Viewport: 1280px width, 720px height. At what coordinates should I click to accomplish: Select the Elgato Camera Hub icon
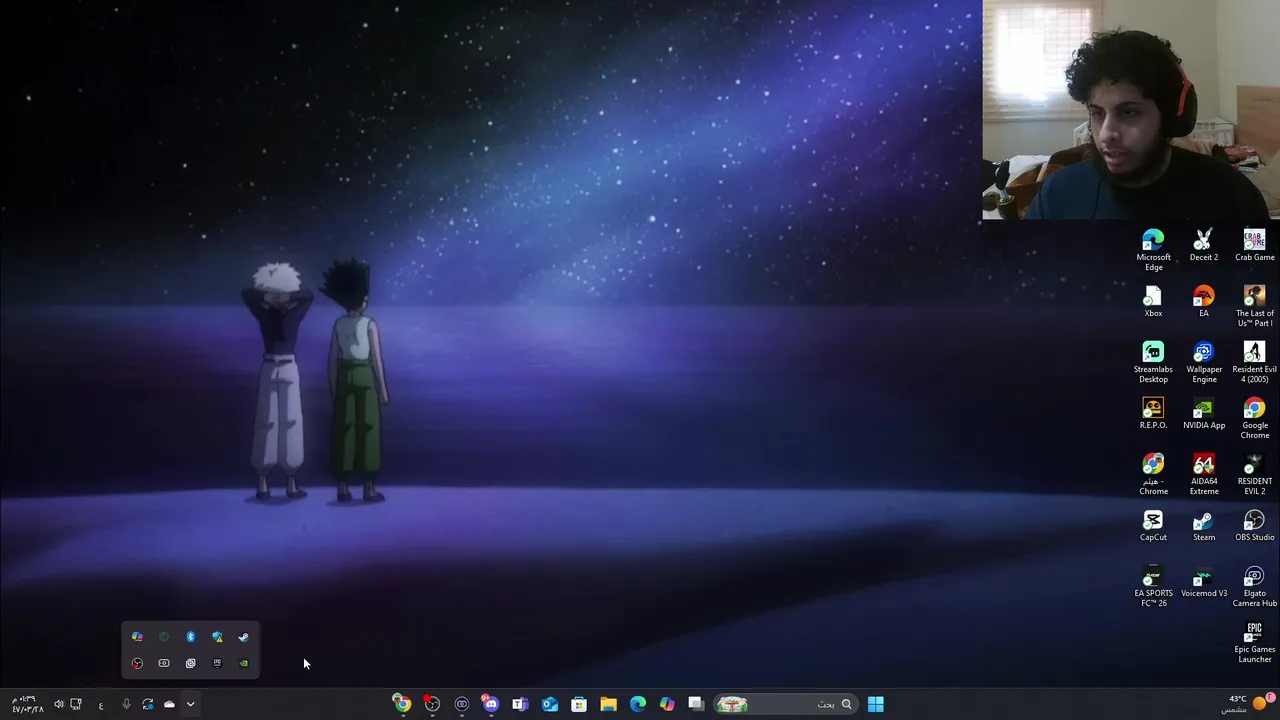click(1254, 586)
